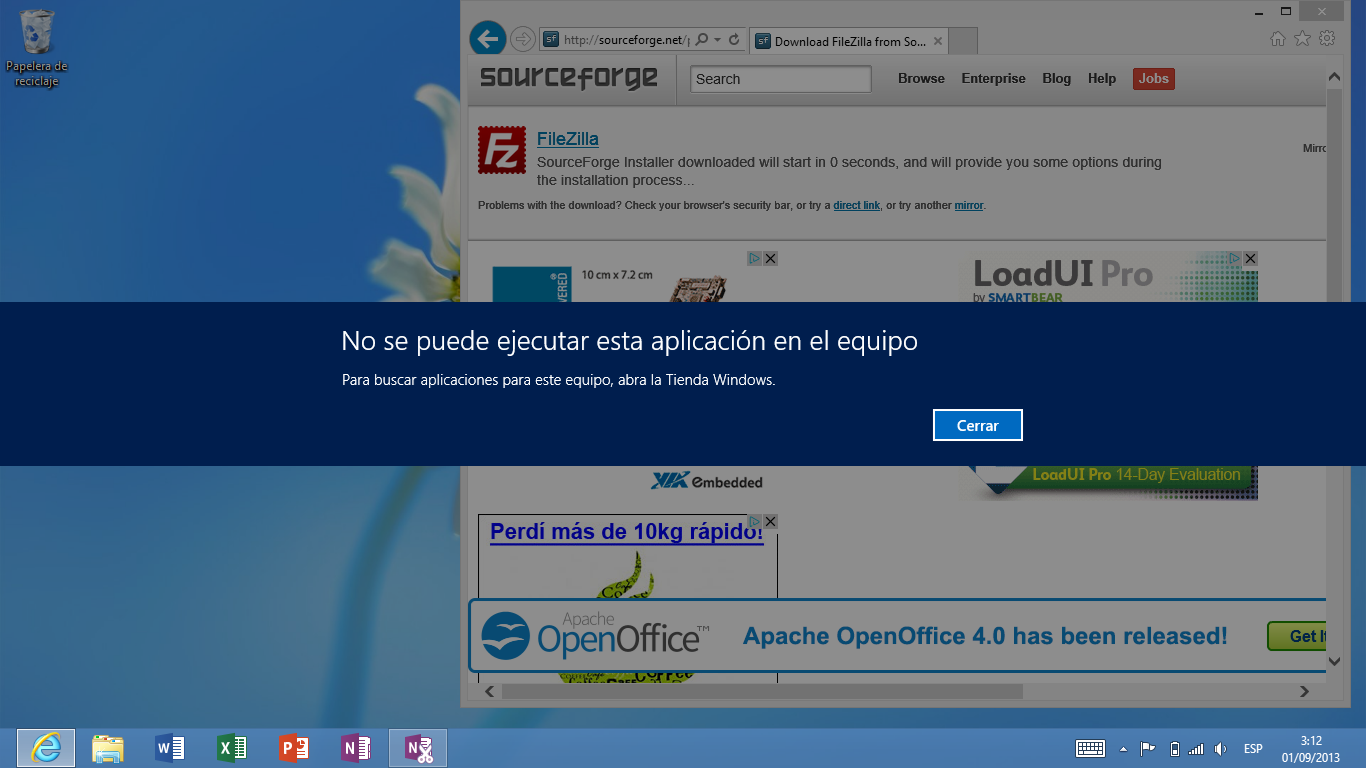The image size is (1366, 768).
Task: Click page scrollbar down arrow
Action: click(1334, 661)
